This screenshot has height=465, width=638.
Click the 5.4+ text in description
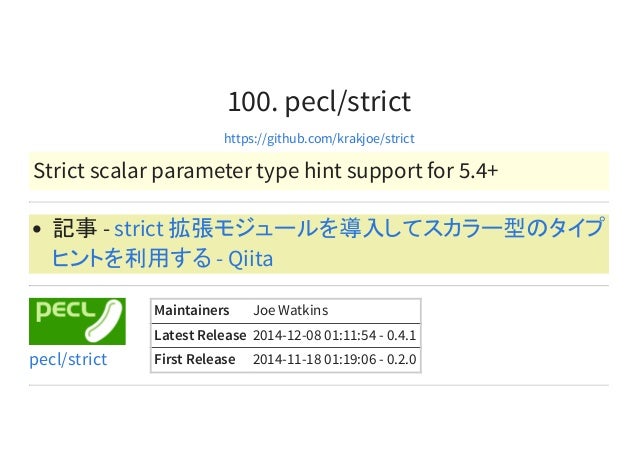click(478, 170)
